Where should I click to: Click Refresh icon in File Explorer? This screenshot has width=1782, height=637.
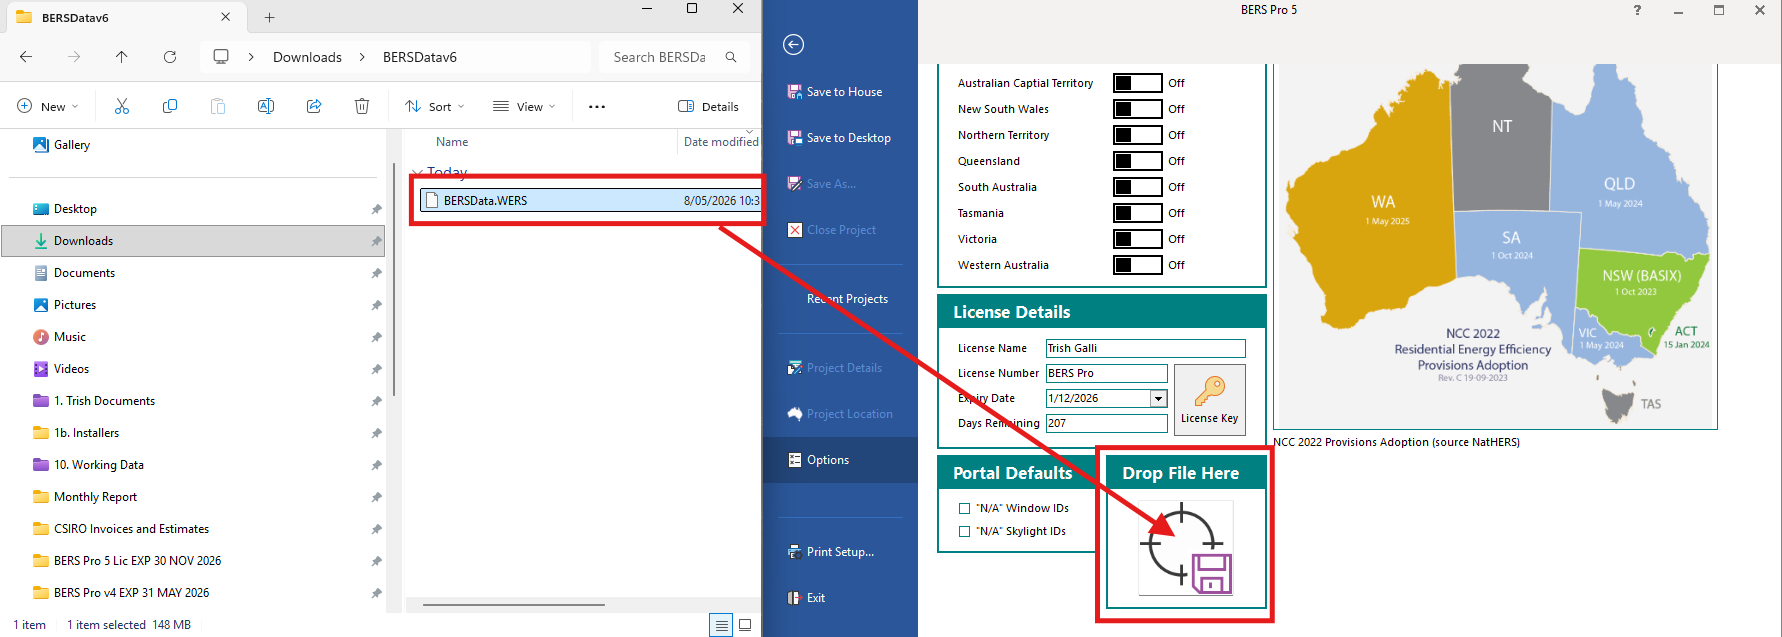pyautogui.click(x=170, y=57)
